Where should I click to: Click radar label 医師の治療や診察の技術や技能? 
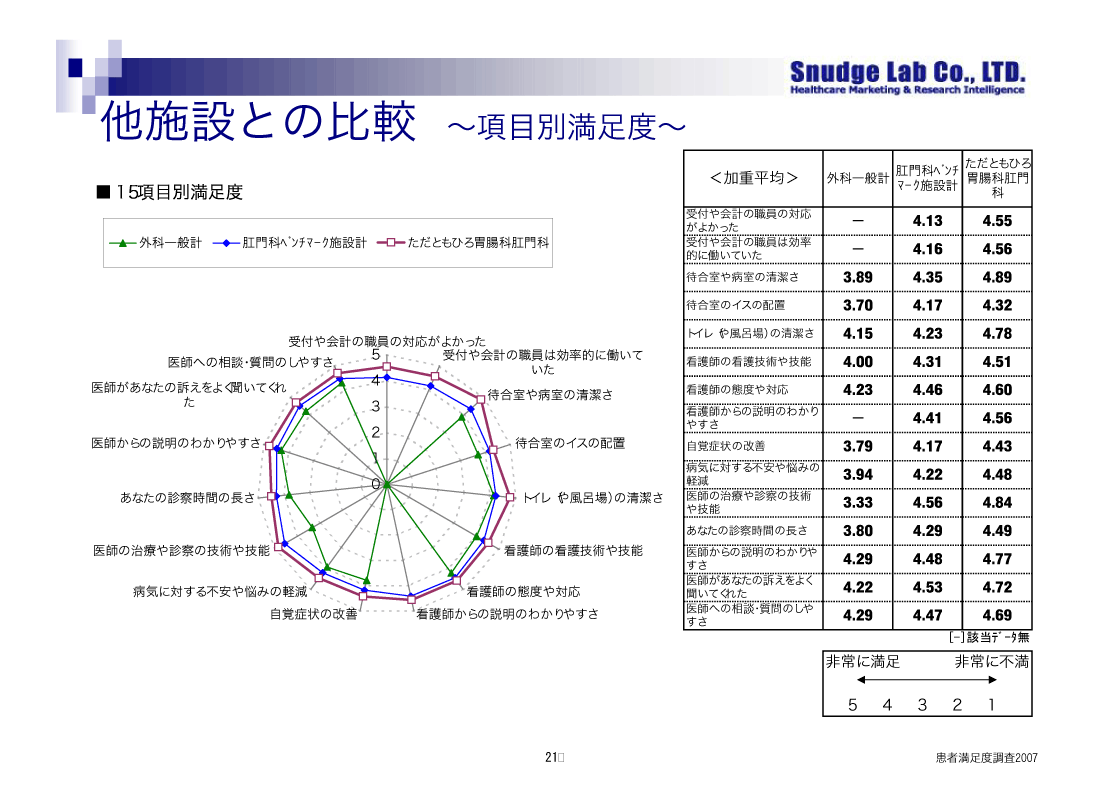[x=181, y=550]
